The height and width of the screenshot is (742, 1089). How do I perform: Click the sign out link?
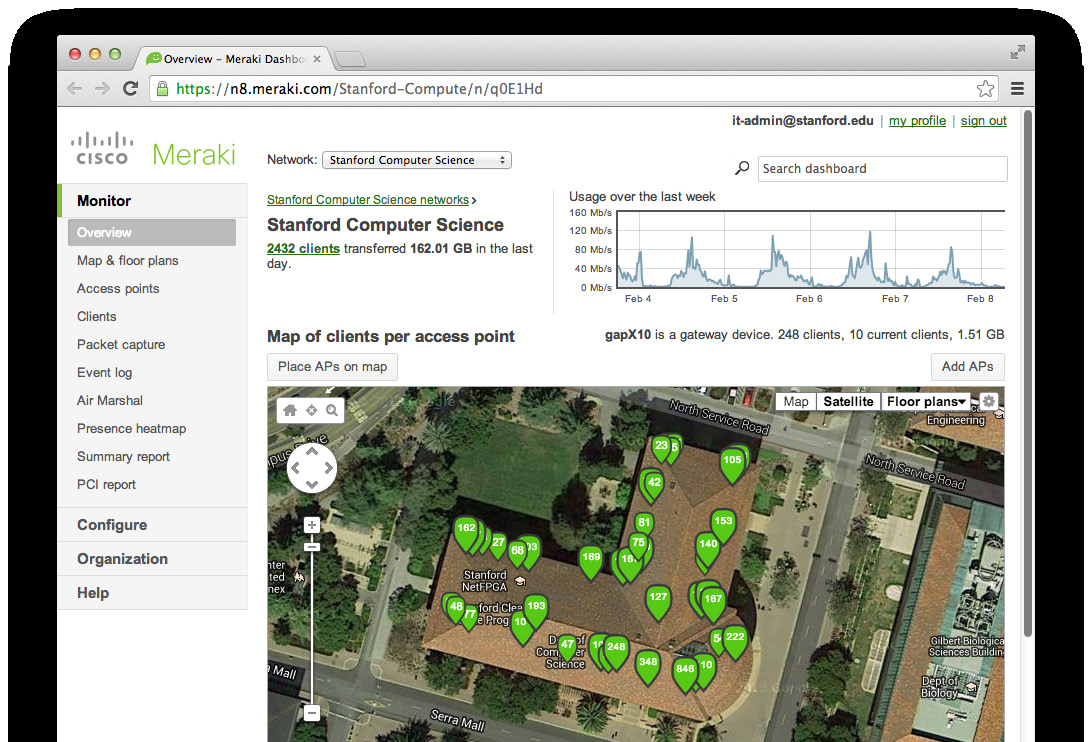pos(983,120)
